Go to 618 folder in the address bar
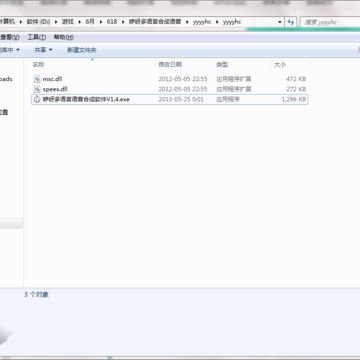This screenshot has height=360, width=360. tap(112, 22)
